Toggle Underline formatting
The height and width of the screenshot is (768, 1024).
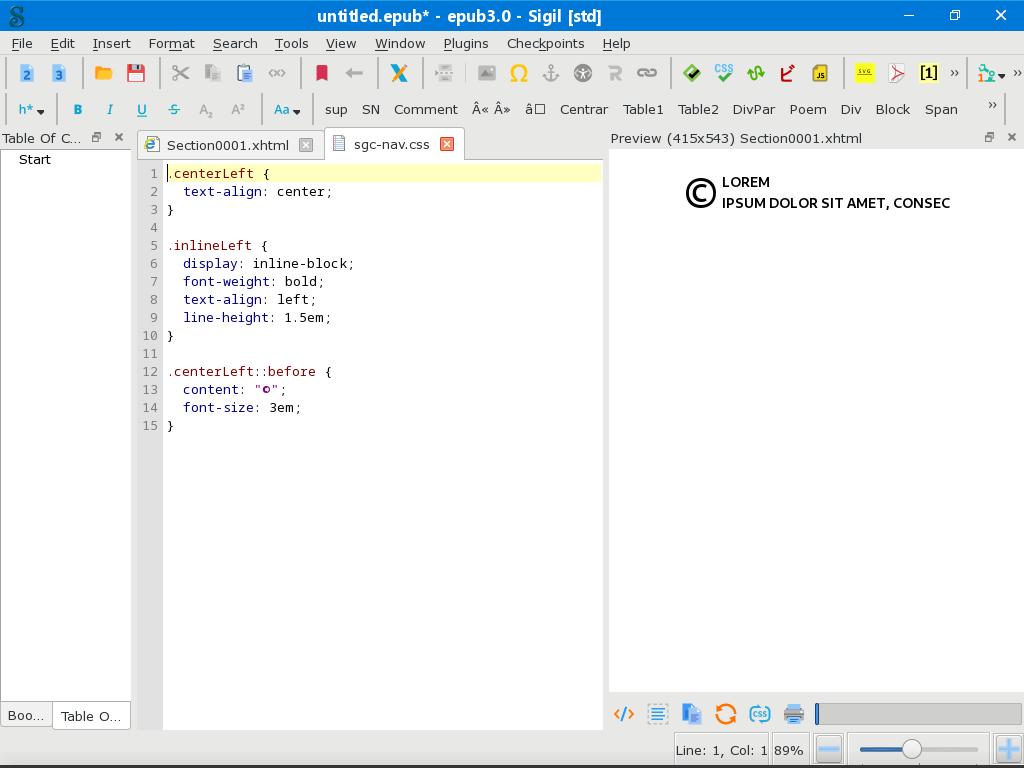coord(142,109)
